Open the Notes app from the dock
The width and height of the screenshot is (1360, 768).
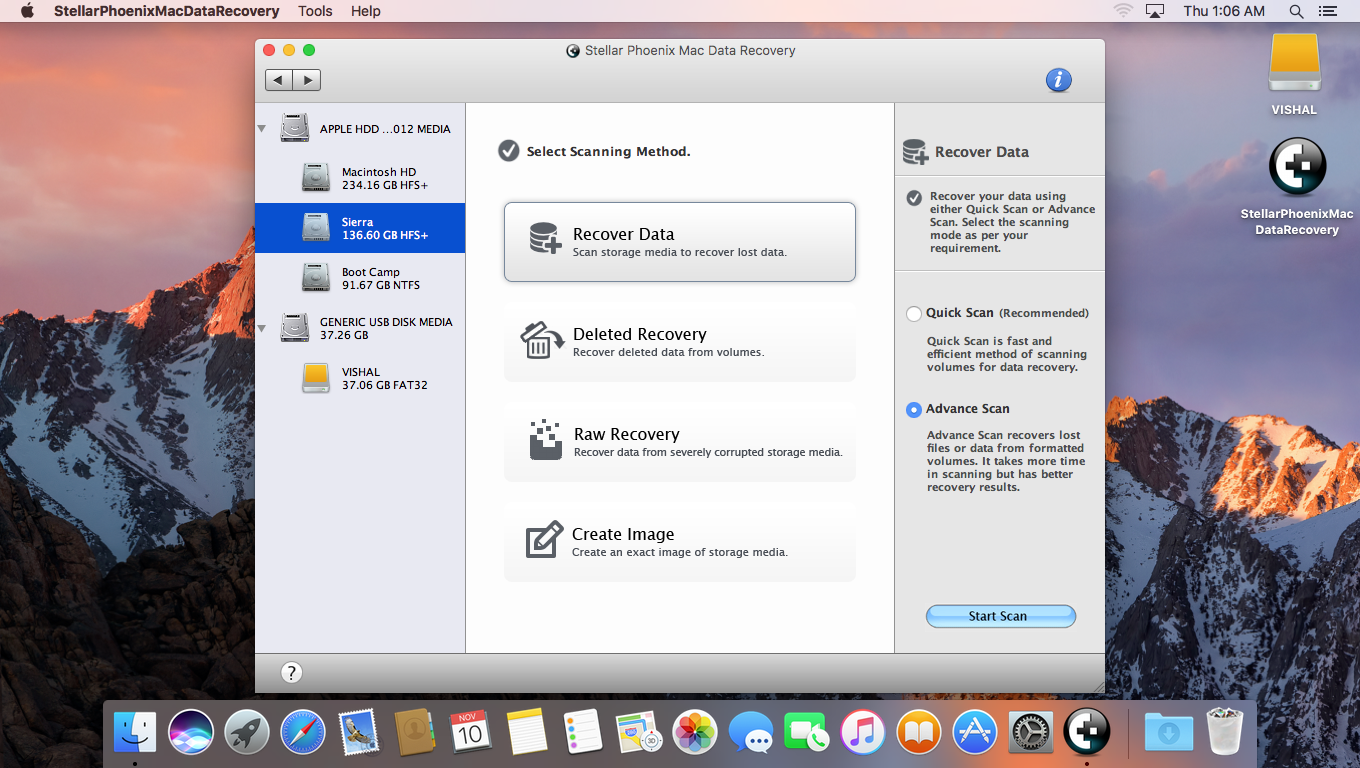pyautogui.click(x=527, y=732)
